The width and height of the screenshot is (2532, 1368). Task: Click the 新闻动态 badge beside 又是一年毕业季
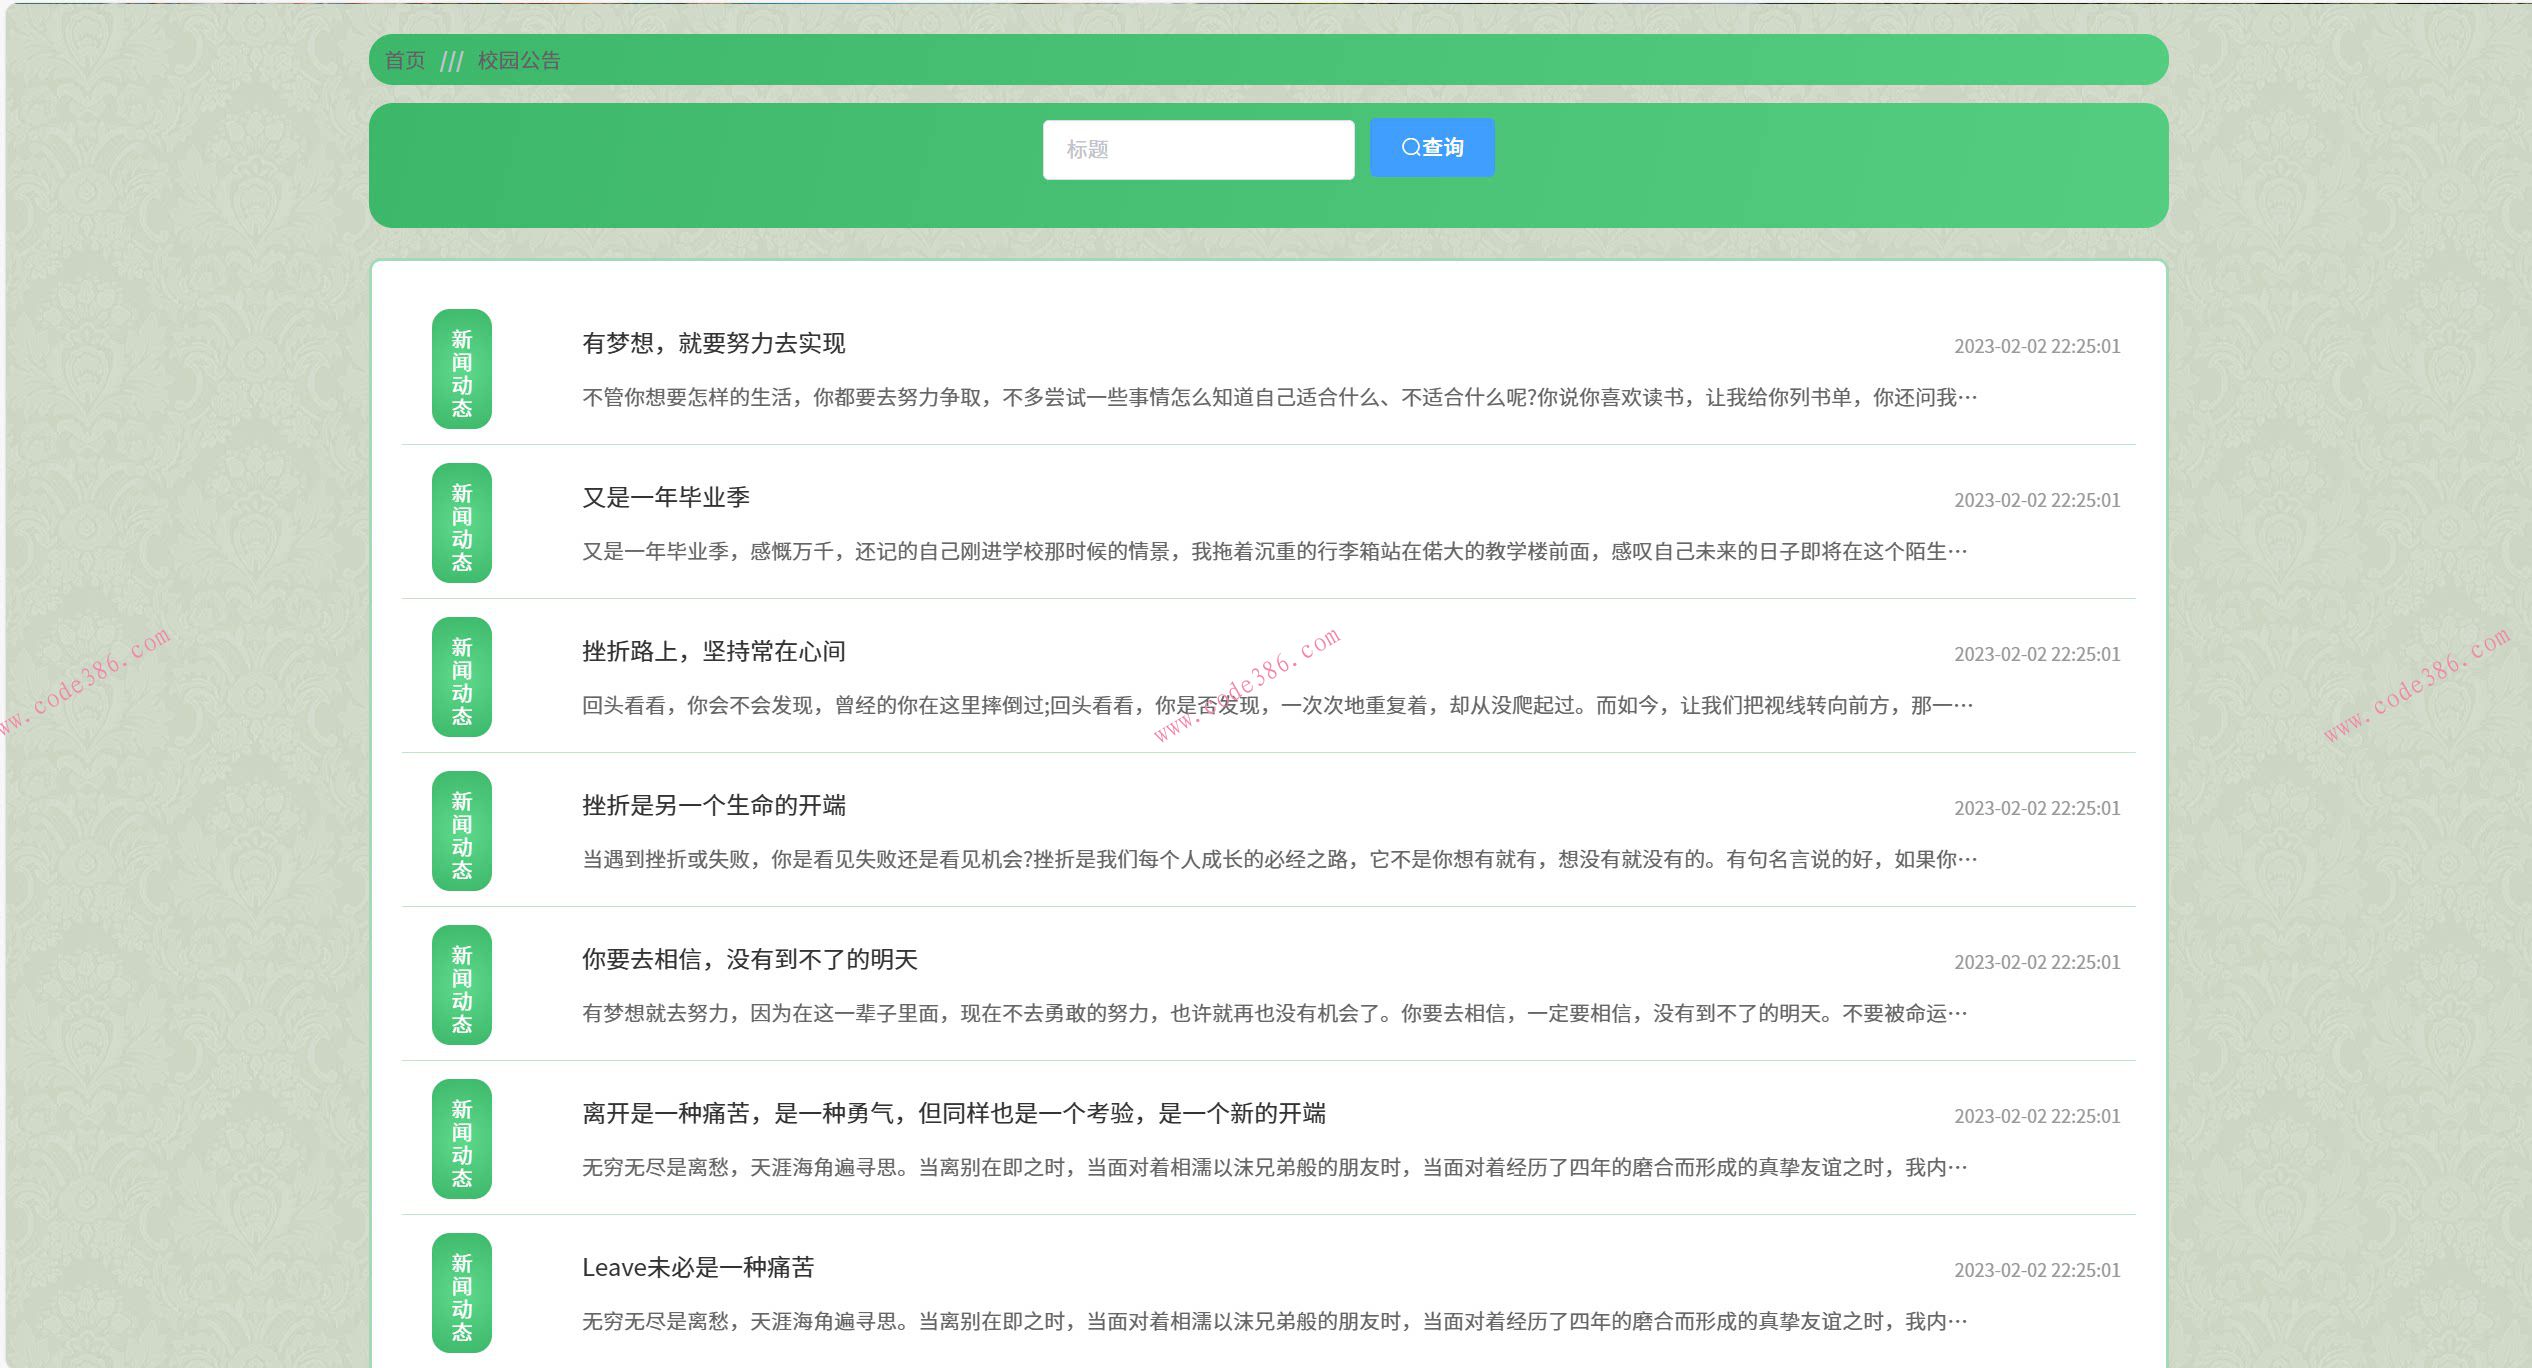(x=461, y=523)
